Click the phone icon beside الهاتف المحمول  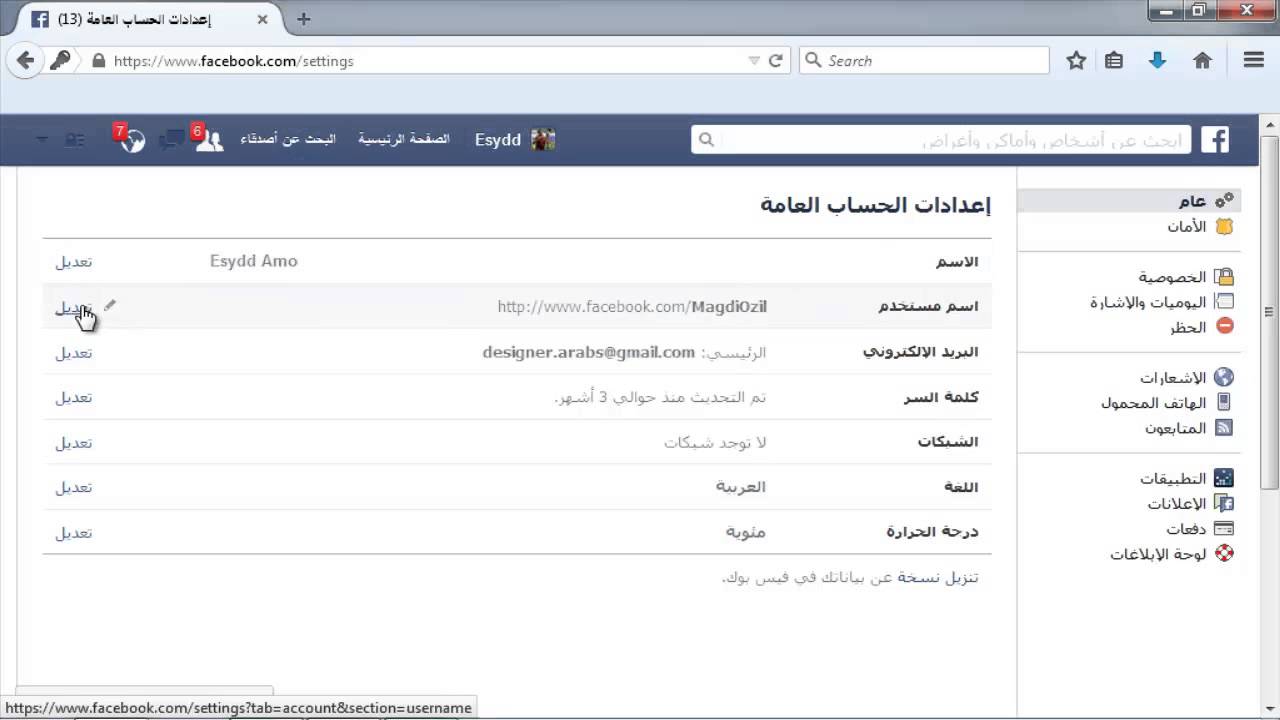pyautogui.click(x=1224, y=403)
